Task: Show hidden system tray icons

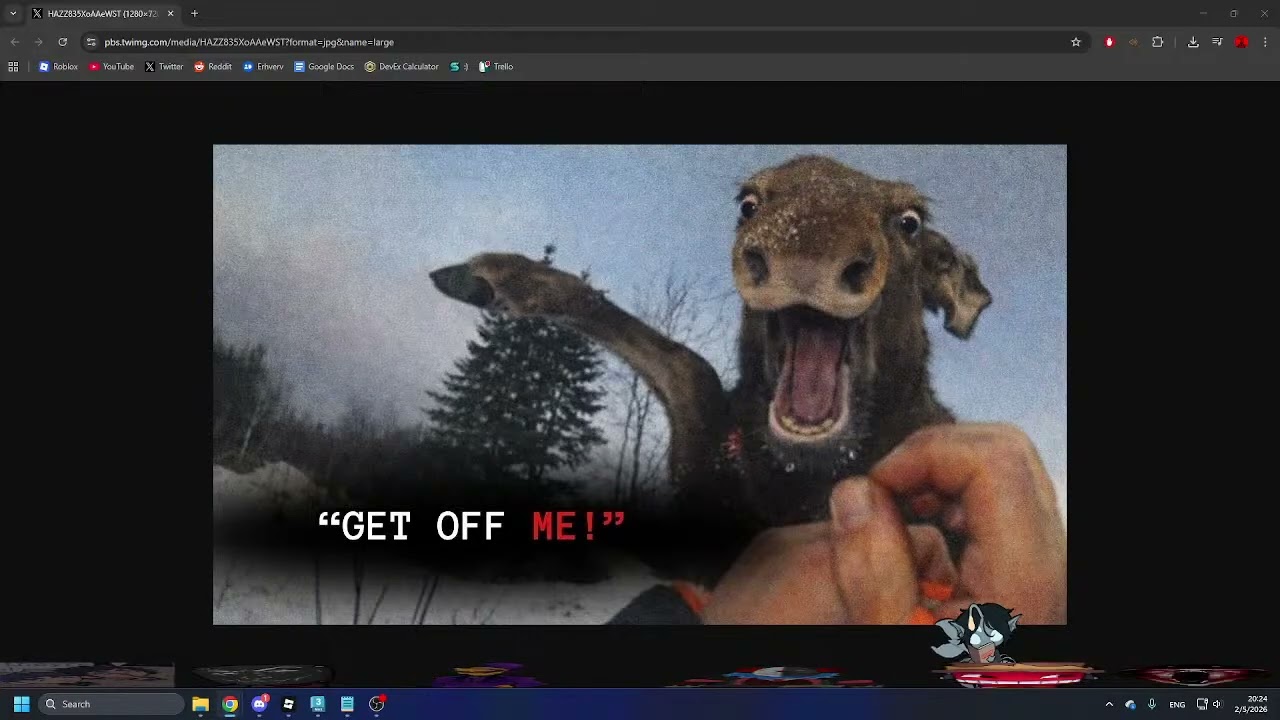Action: [1109, 704]
